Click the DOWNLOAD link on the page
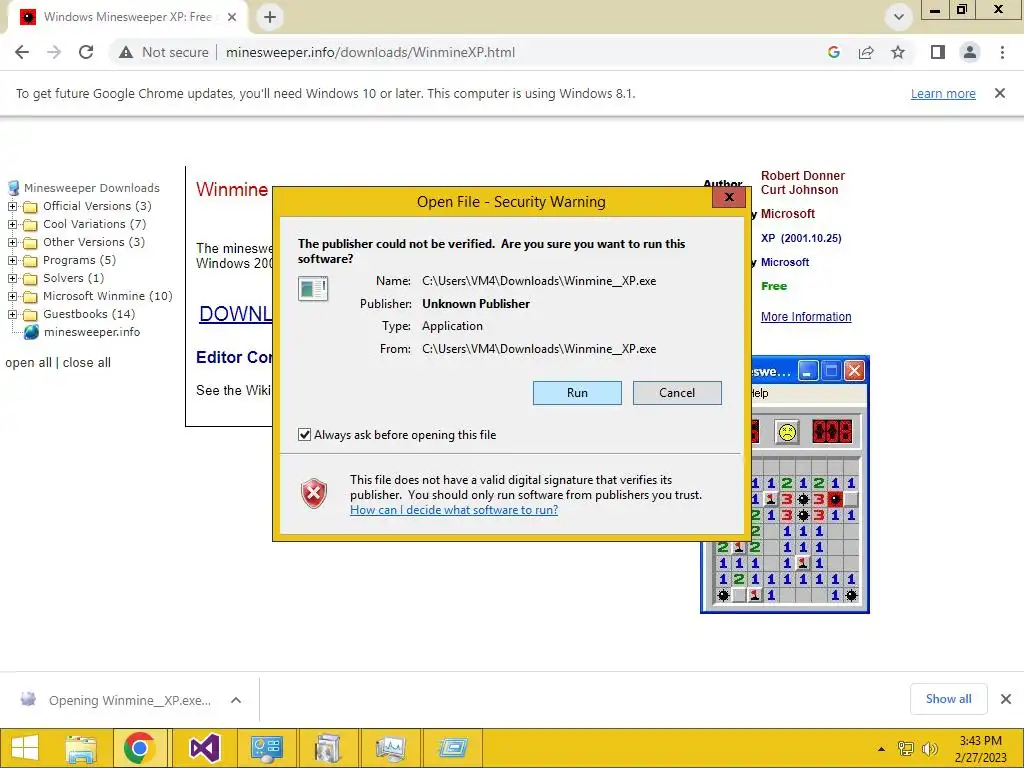The height and width of the screenshot is (768, 1024). pyautogui.click(x=235, y=313)
